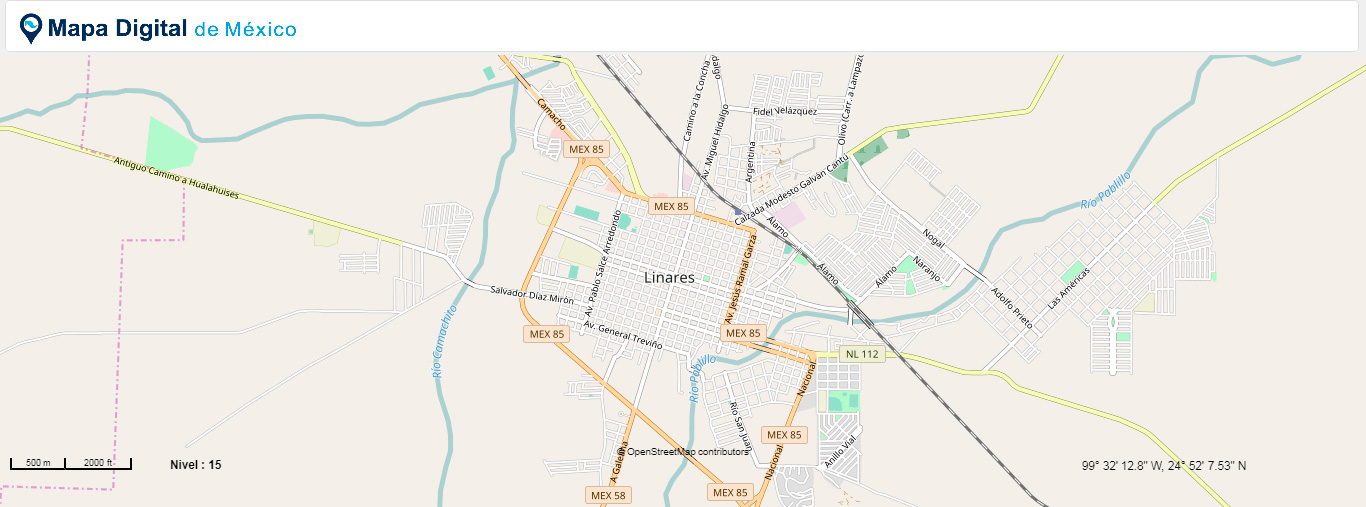This screenshot has width=1366, height=507.
Task: Click the Antiguo Camino a Hualahuises road label
Action: tap(176, 178)
